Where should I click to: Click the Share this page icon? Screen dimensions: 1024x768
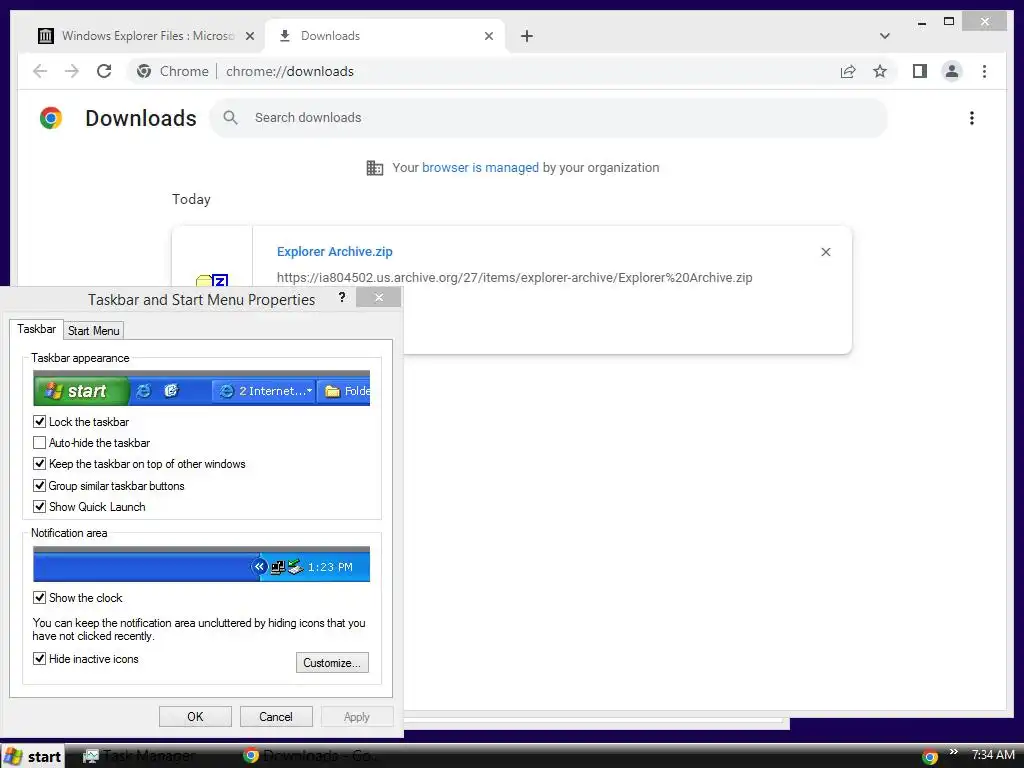[x=848, y=71]
